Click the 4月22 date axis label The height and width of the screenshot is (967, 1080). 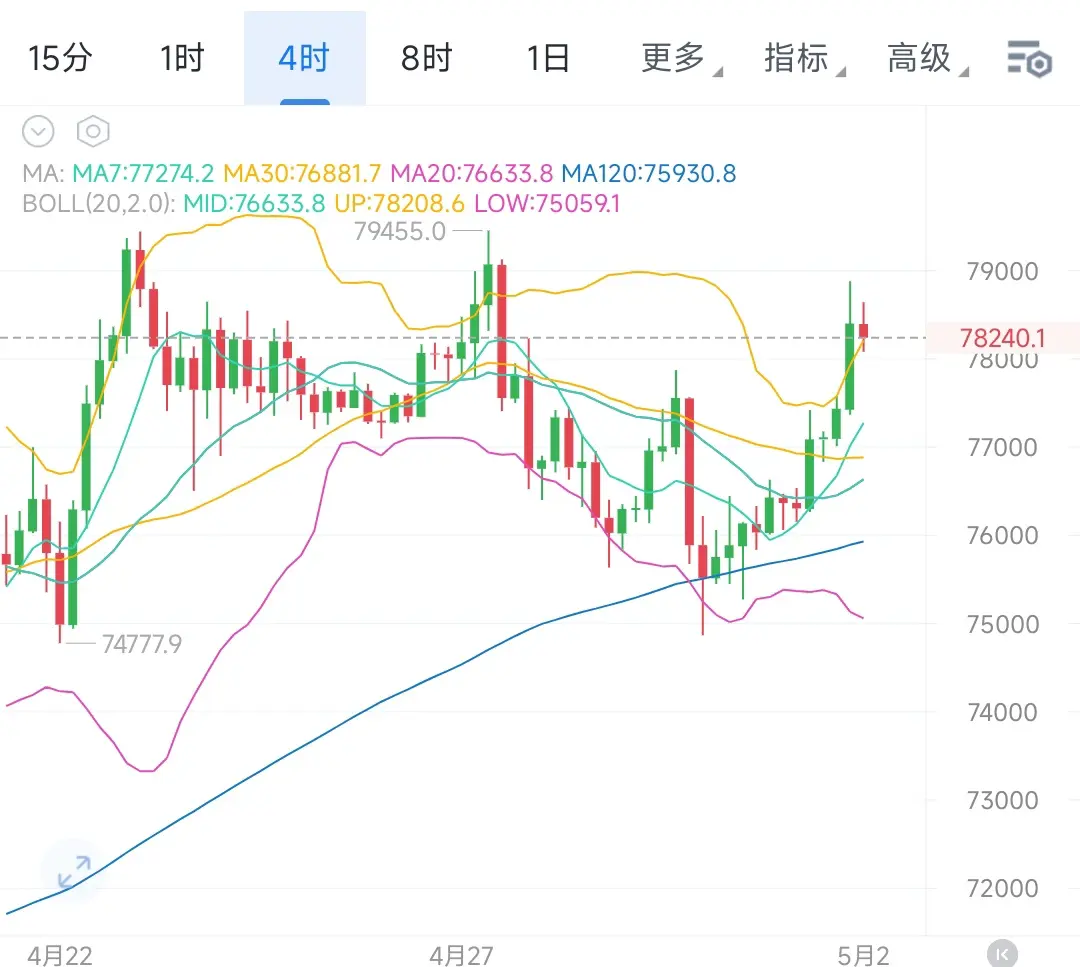pyautogui.click(x=60, y=955)
